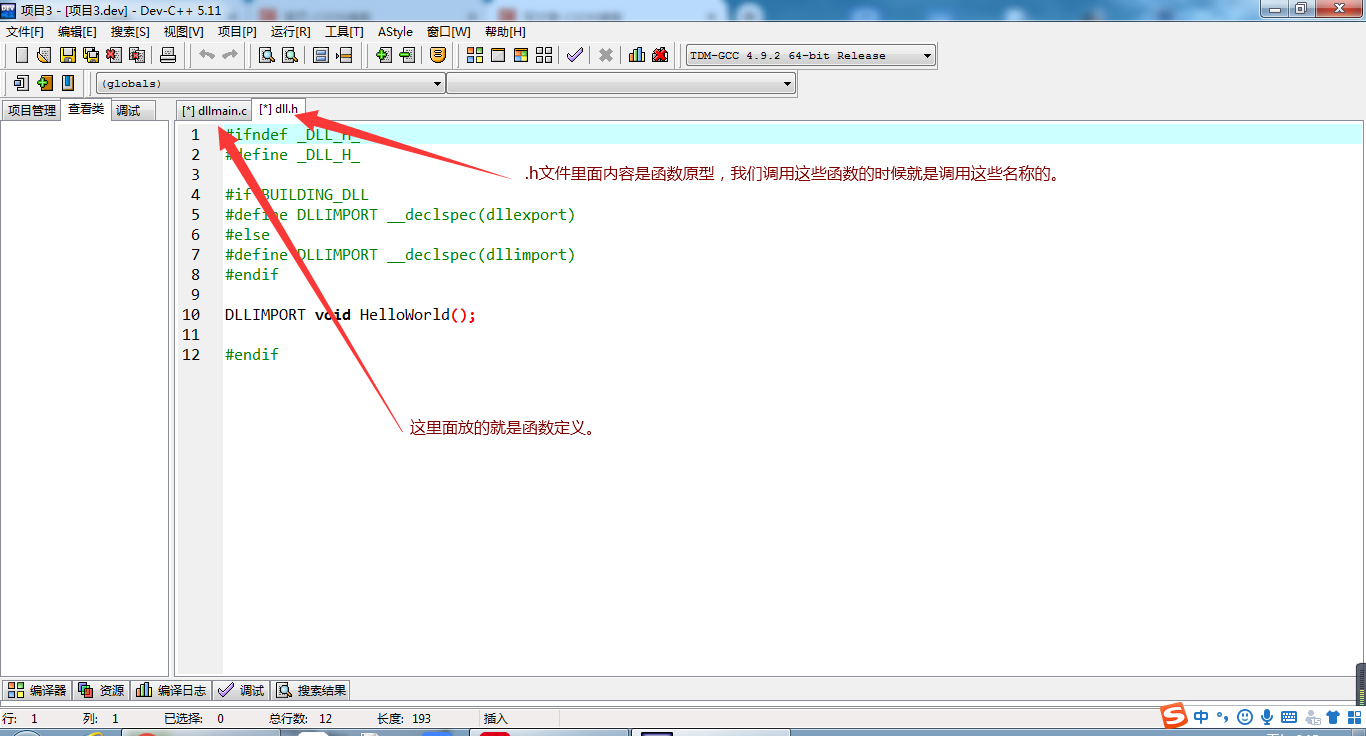Viewport: 1366px width, 736px height.
Task: Toggle bookmark using second-row green plus icon
Action: (44, 83)
